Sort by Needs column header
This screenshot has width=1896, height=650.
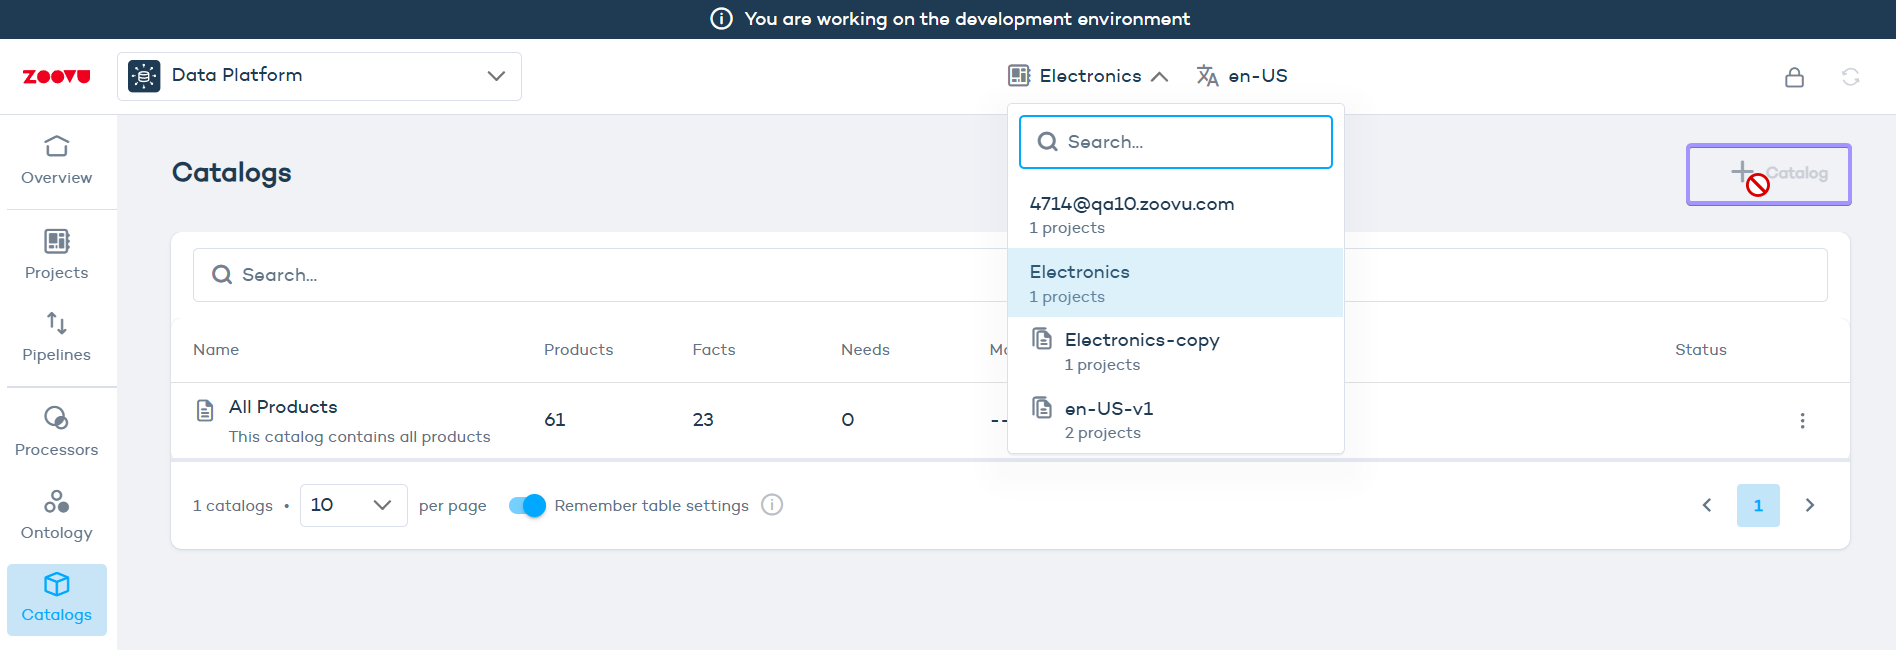865,350
